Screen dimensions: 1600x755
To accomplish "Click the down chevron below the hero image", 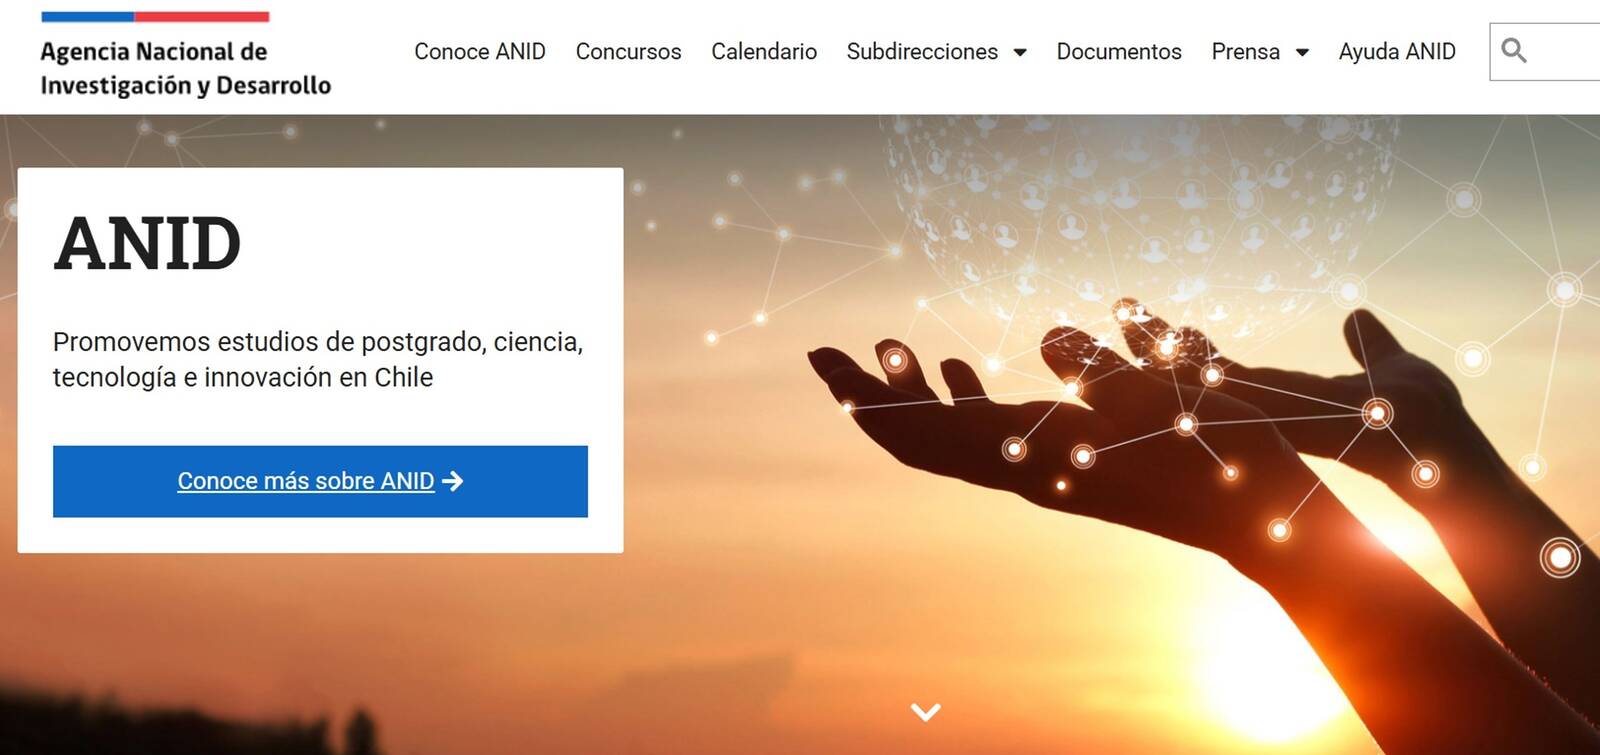I will coord(926,712).
